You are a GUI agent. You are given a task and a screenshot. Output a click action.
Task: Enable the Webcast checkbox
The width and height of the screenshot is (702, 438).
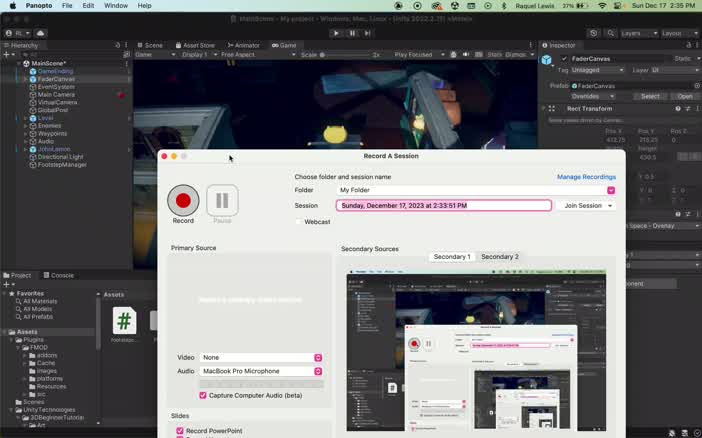click(298, 222)
